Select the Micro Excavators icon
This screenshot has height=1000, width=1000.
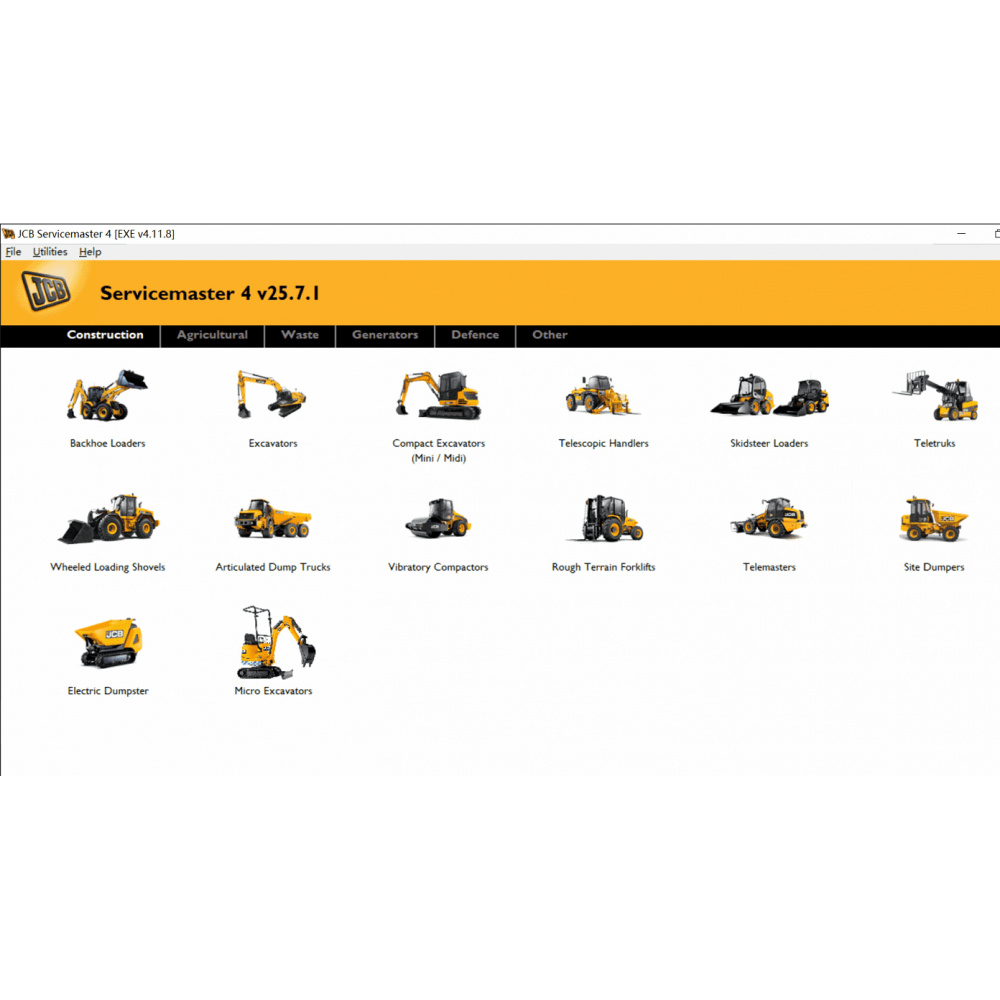pos(276,642)
